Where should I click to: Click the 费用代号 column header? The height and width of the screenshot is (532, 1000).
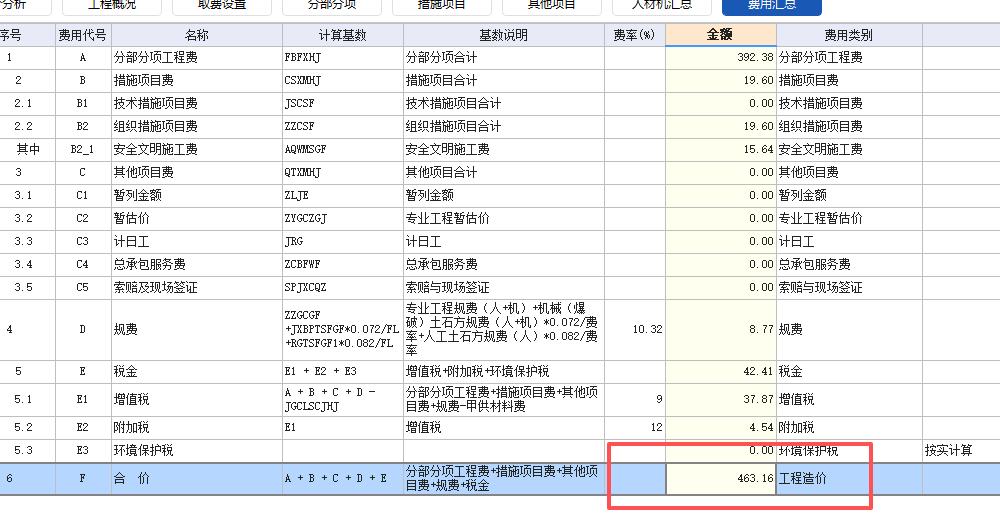[x=83, y=35]
